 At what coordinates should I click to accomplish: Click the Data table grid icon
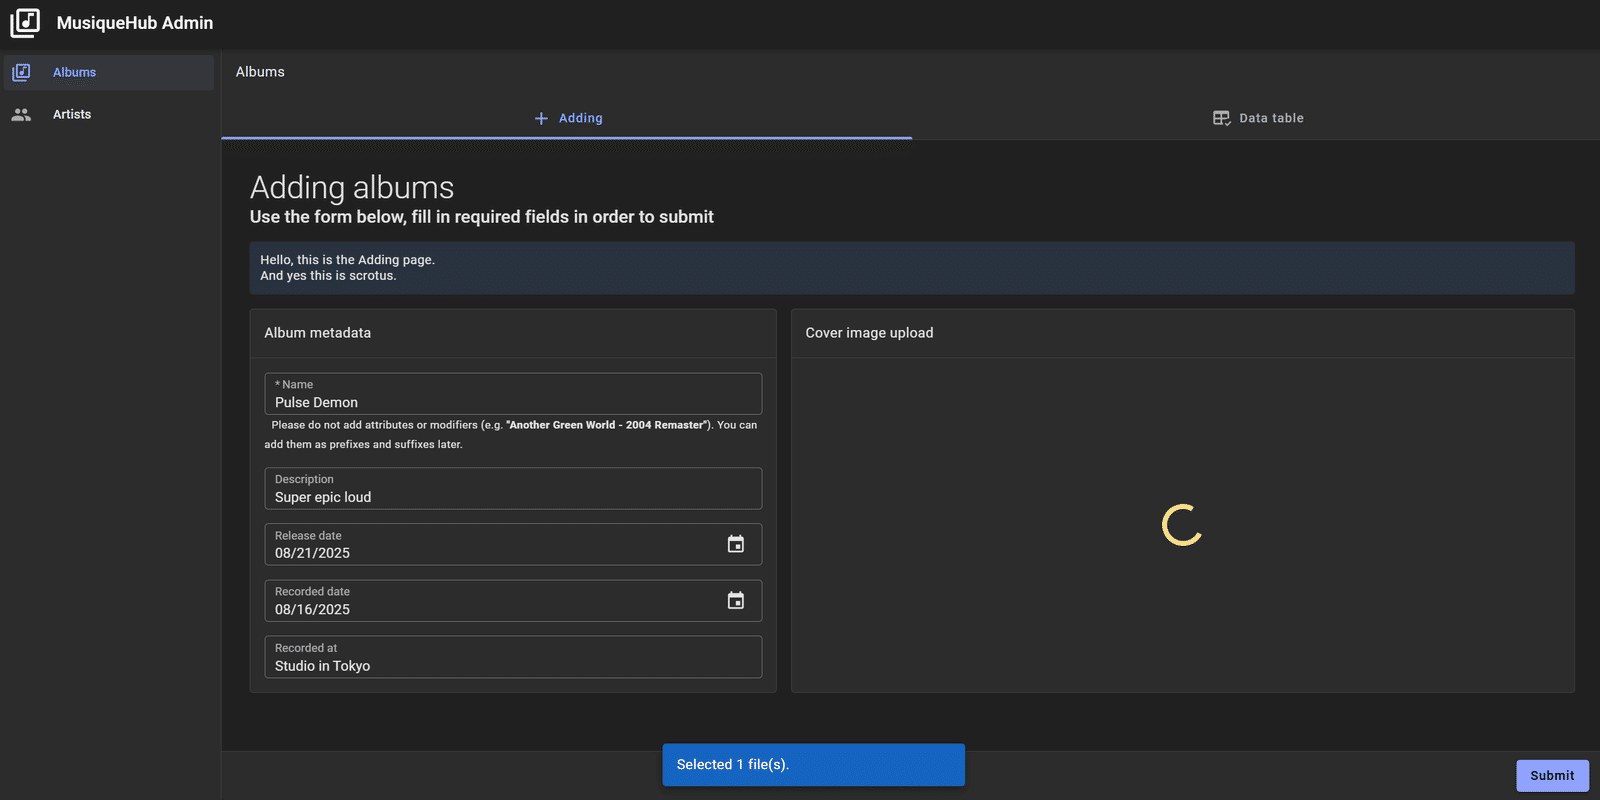point(1221,118)
